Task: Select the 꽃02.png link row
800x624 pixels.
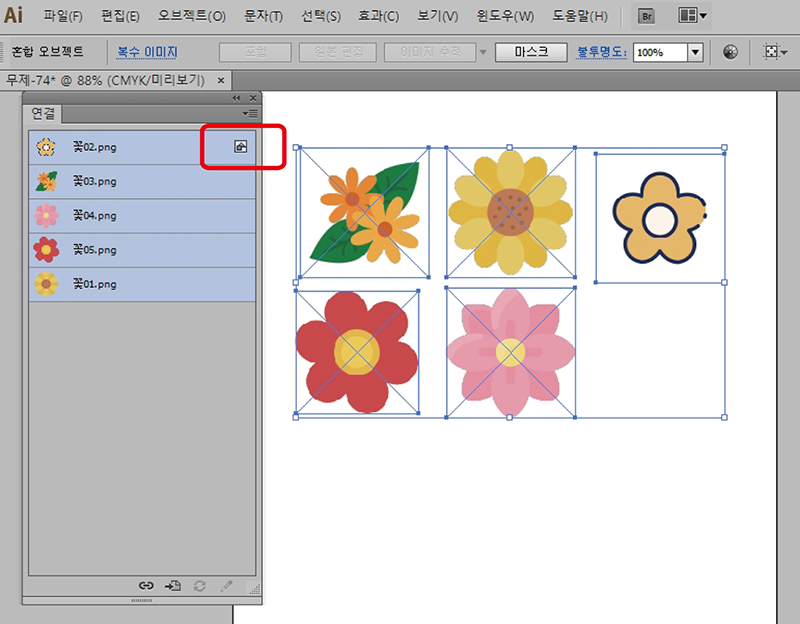Action: (x=142, y=147)
